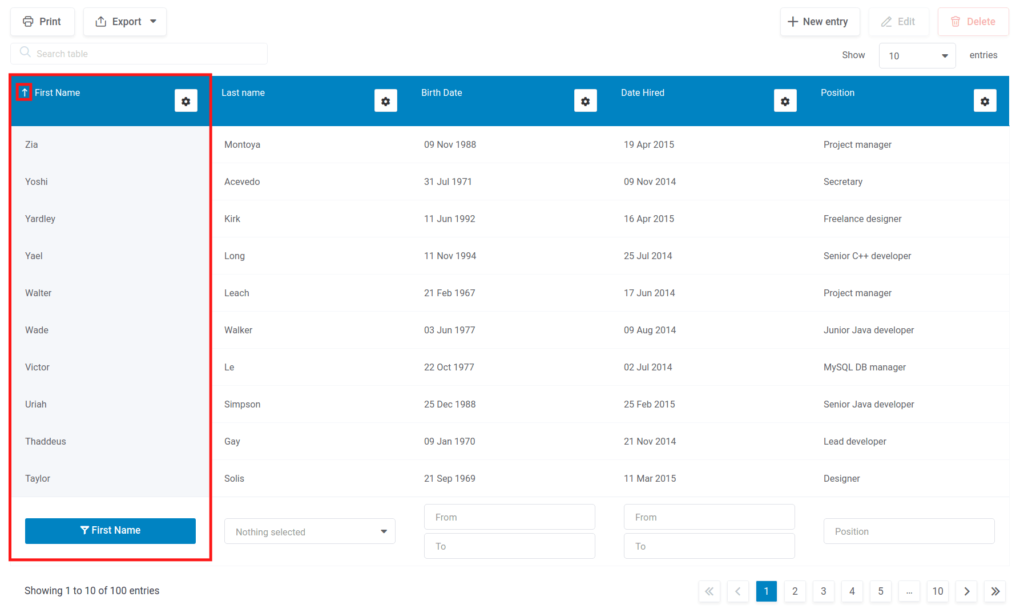Open Position column settings gear
Screen dimensions: 1024x609
point(985,101)
